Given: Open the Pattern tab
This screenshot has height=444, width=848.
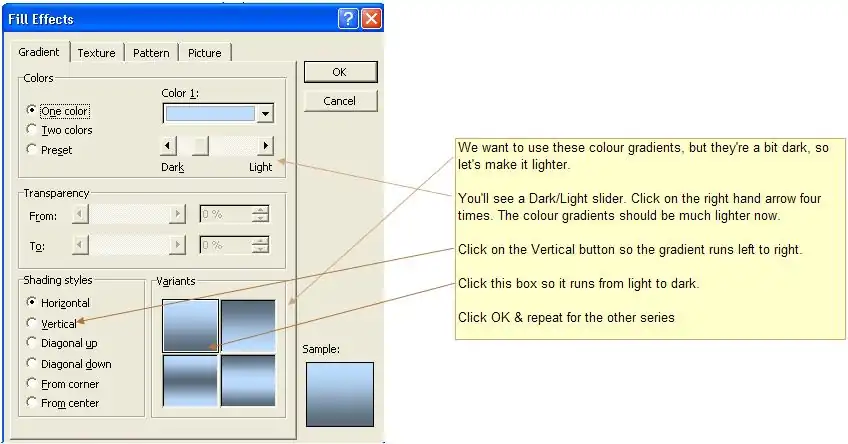Looking at the screenshot, I should click(x=151, y=53).
